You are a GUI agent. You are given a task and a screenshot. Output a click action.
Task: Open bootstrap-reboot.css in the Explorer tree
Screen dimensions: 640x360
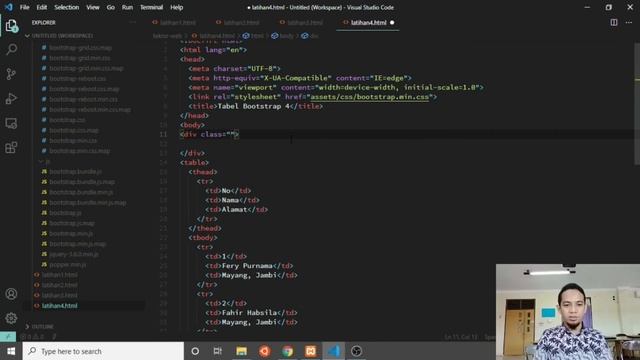(x=78, y=78)
